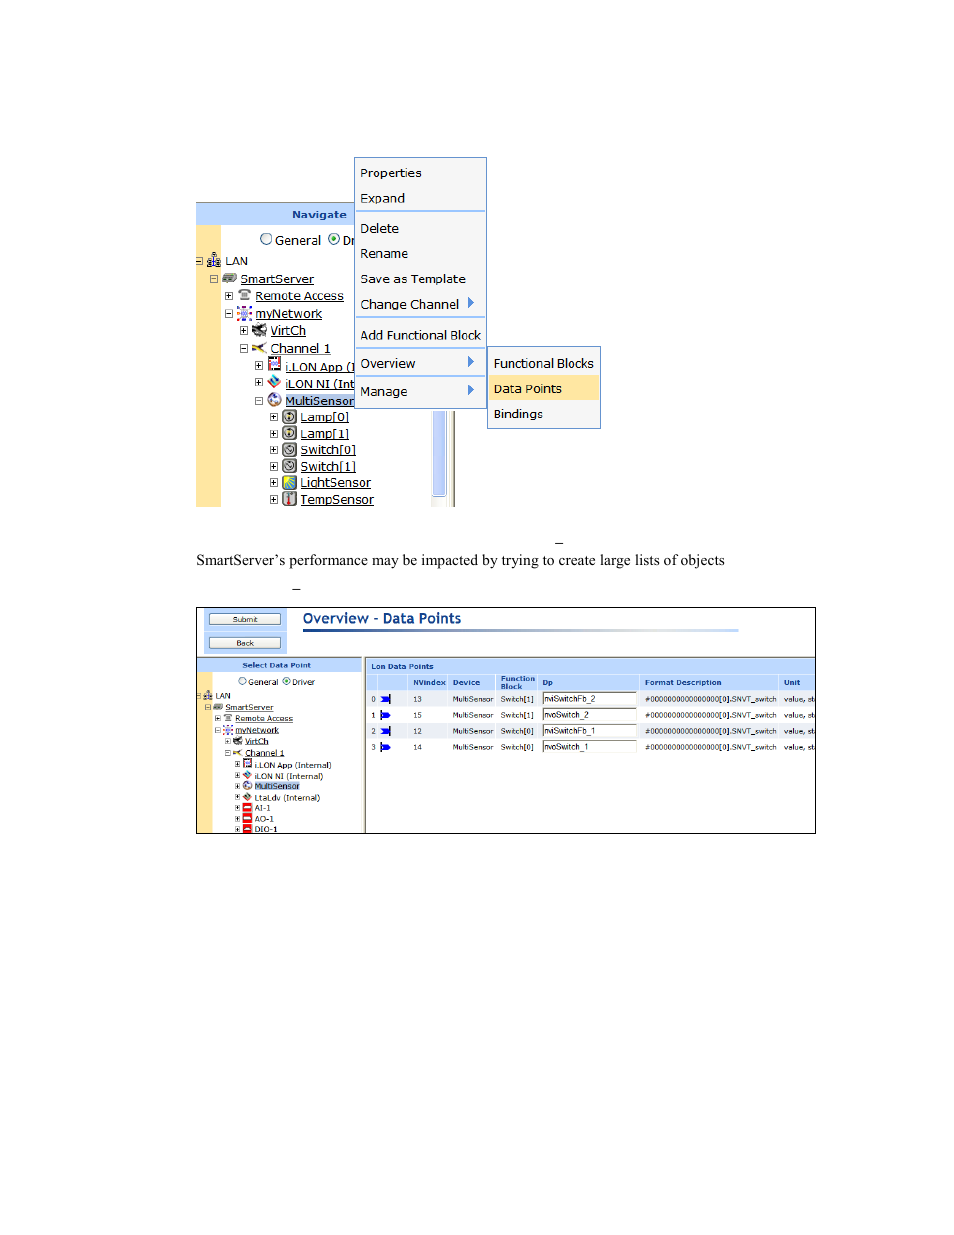Expand the Switch[1] node
This screenshot has width=954, height=1235.
tap(274, 466)
